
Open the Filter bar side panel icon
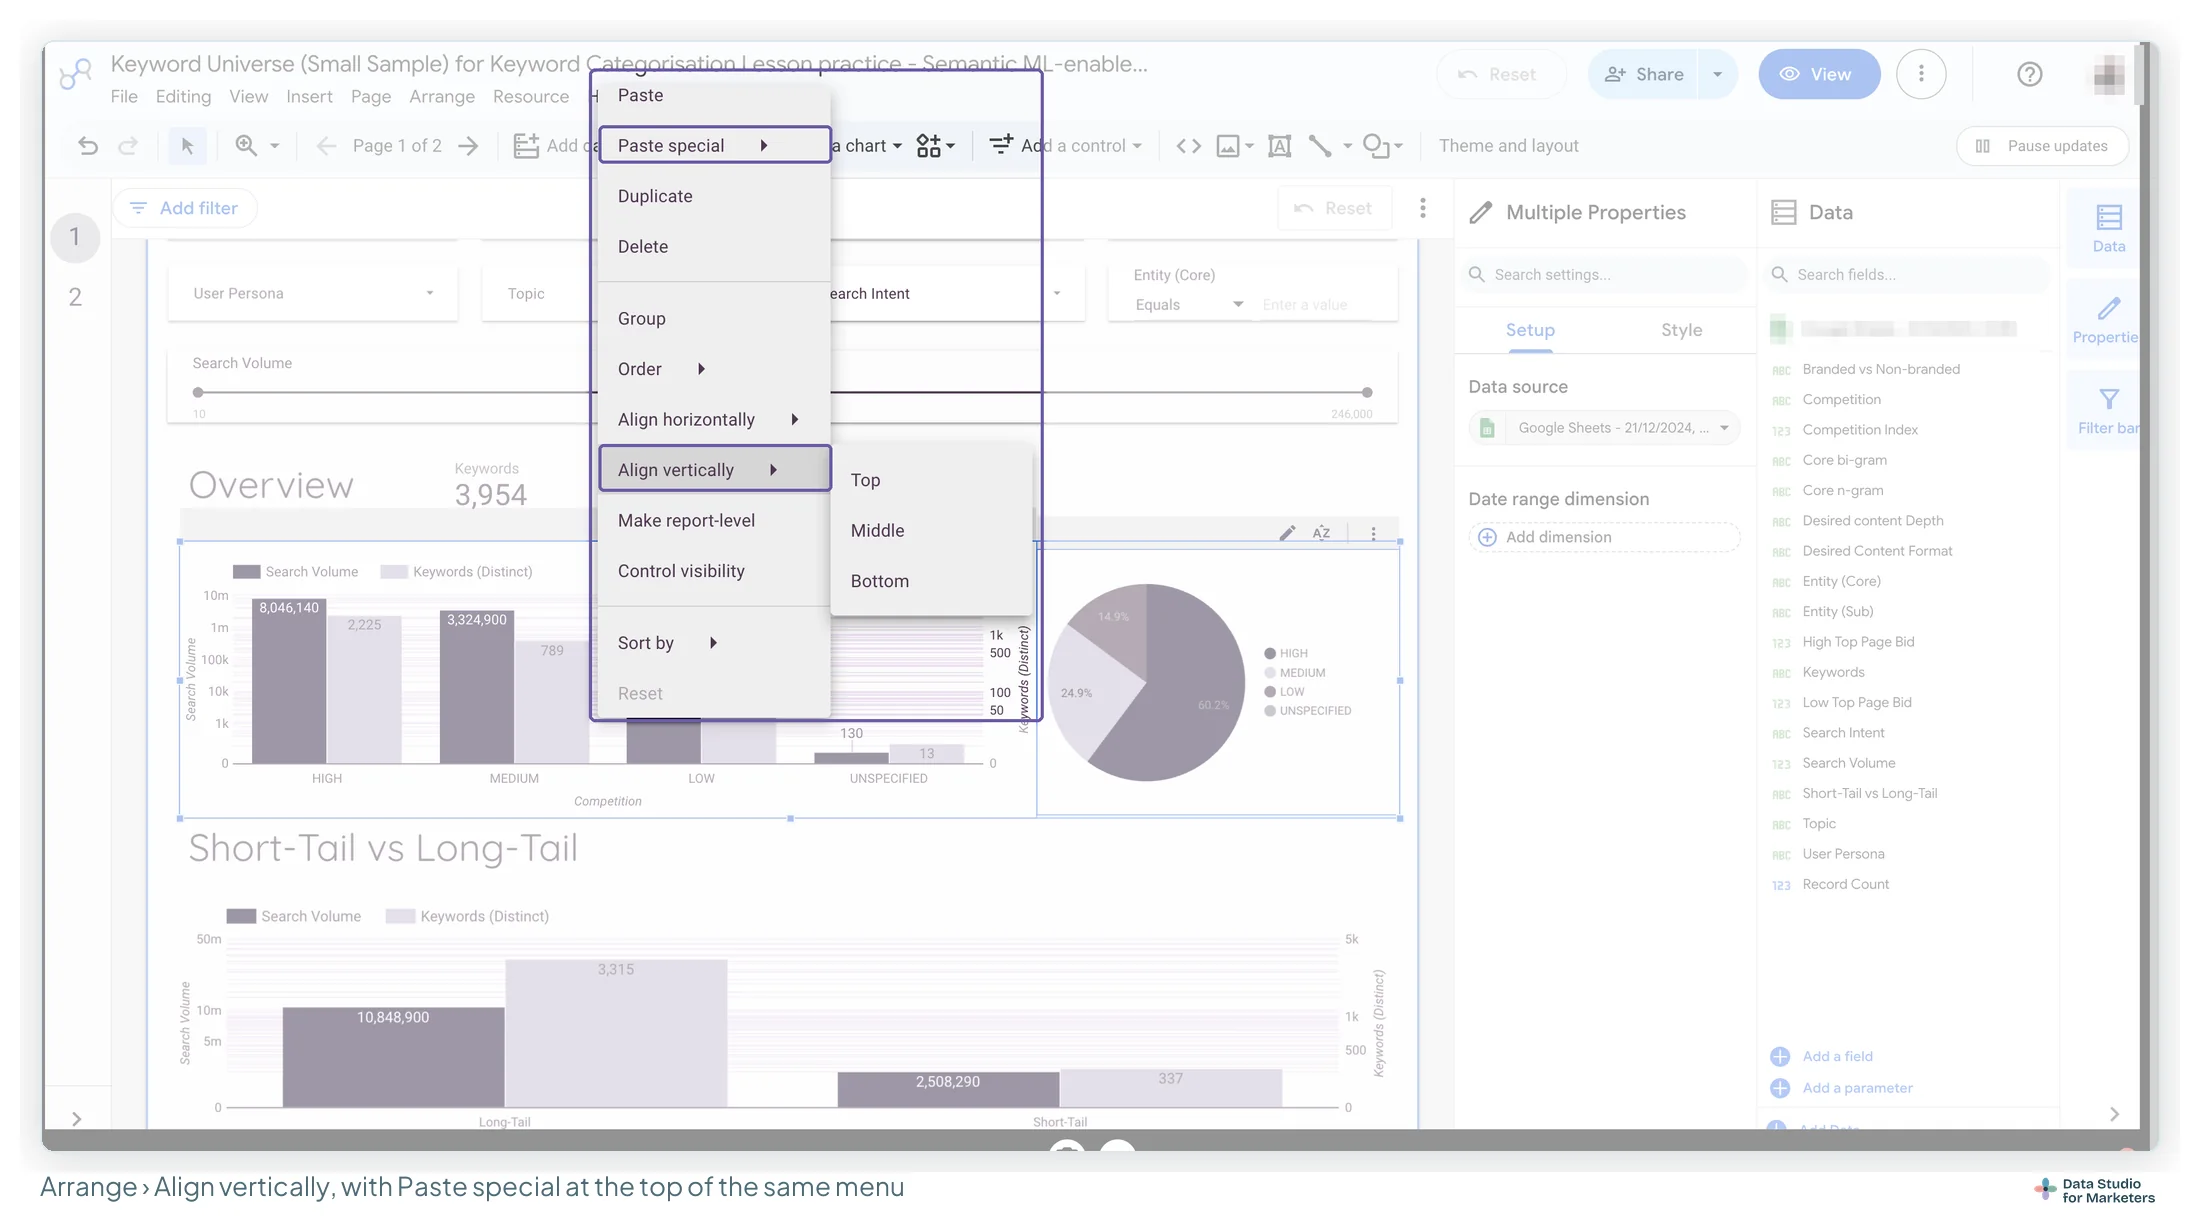[2108, 411]
